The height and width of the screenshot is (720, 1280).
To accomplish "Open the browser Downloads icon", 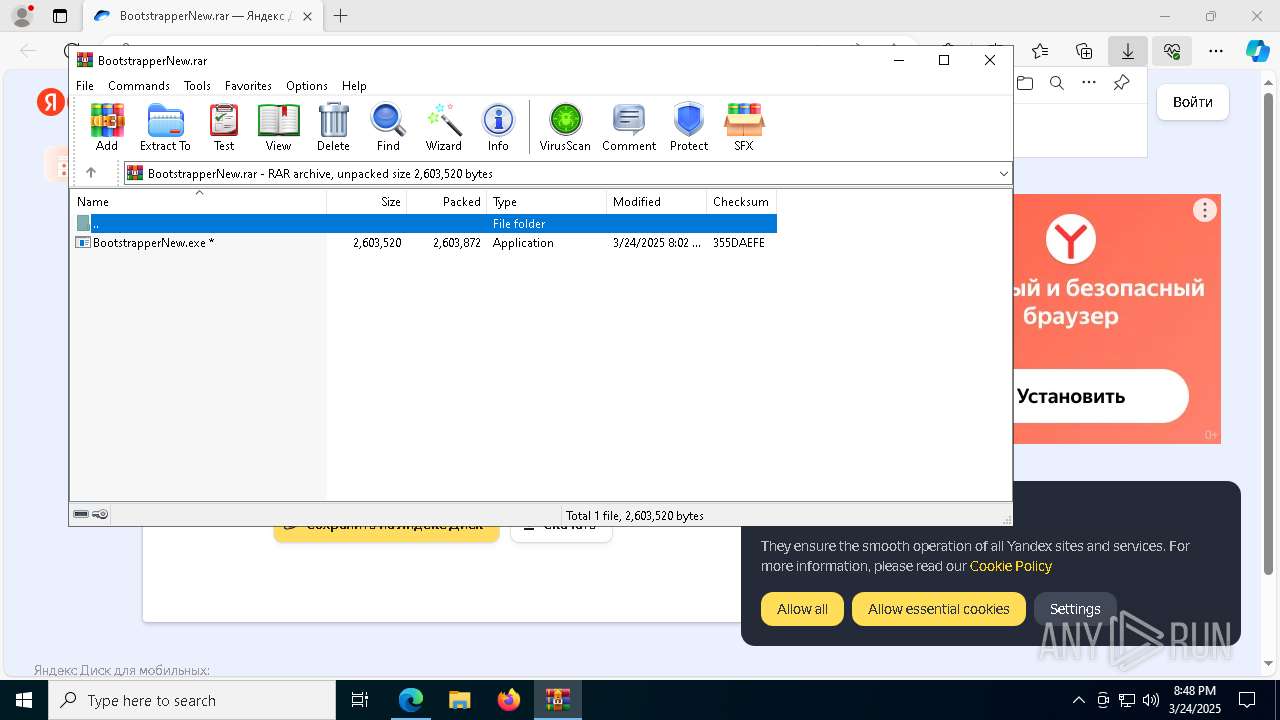I will (x=1128, y=51).
